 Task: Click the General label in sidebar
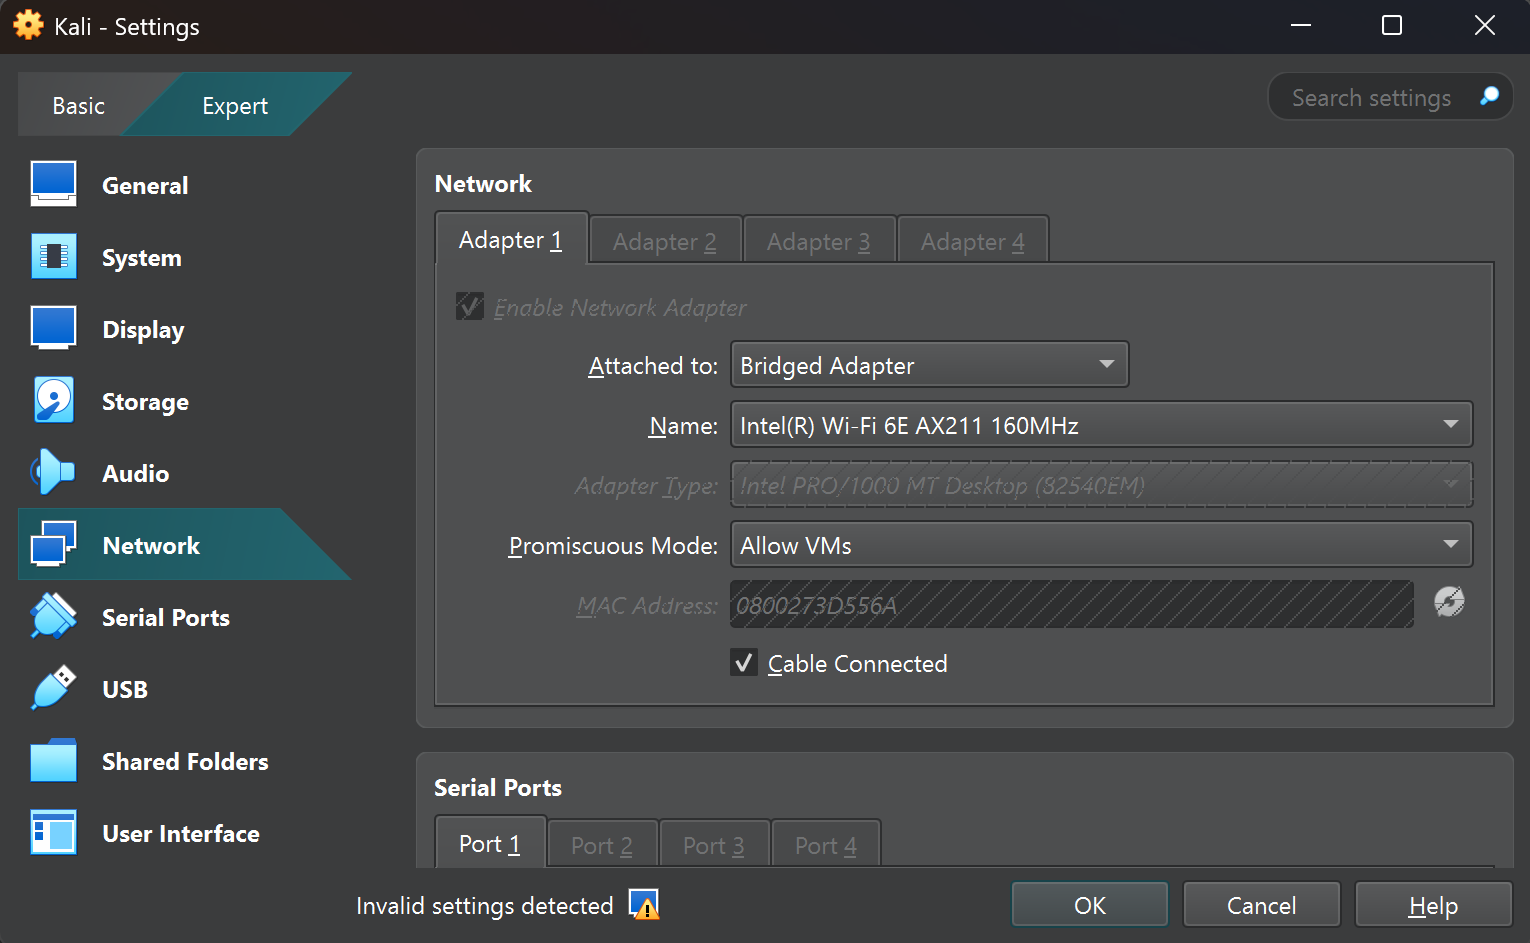pyautogui.click(x=145, y=186)
